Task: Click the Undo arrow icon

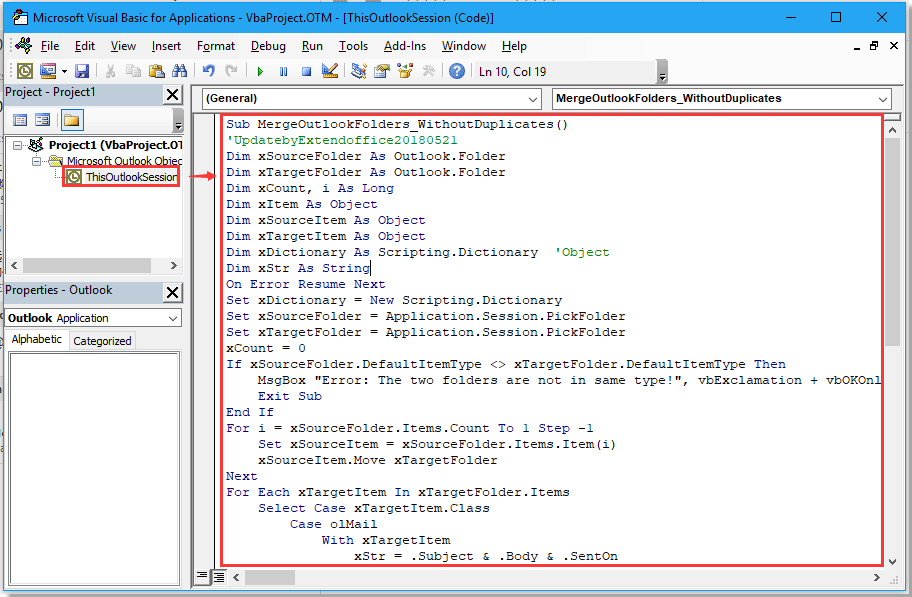Action: [209, 71]
